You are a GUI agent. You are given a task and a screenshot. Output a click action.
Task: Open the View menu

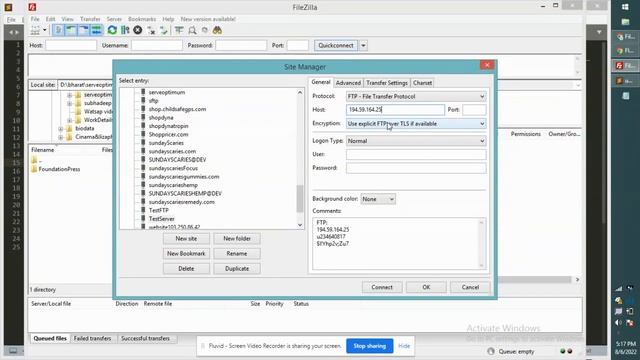[67, 19]
